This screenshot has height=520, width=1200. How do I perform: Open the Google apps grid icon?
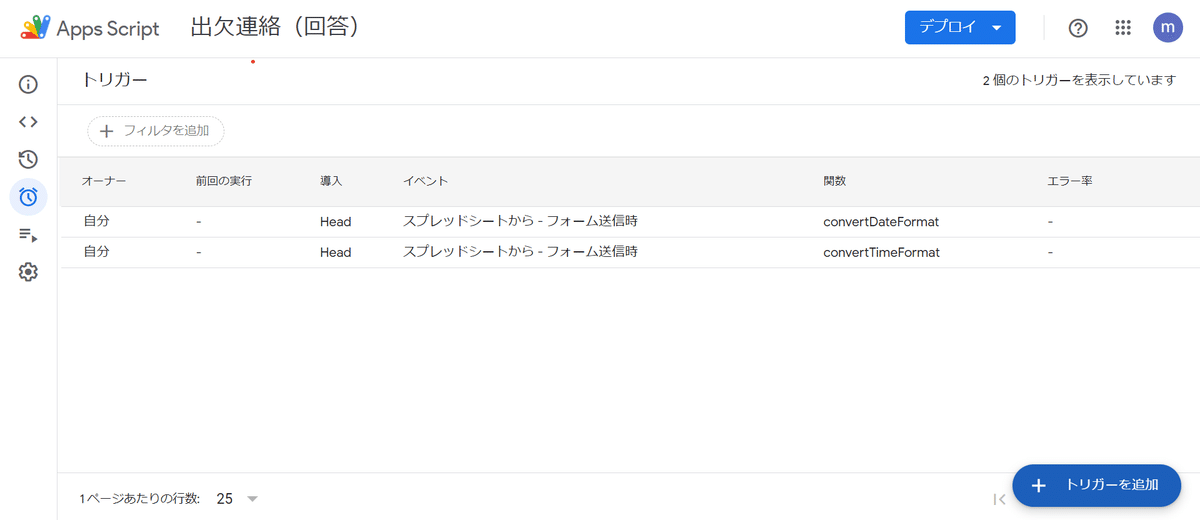1123,28
